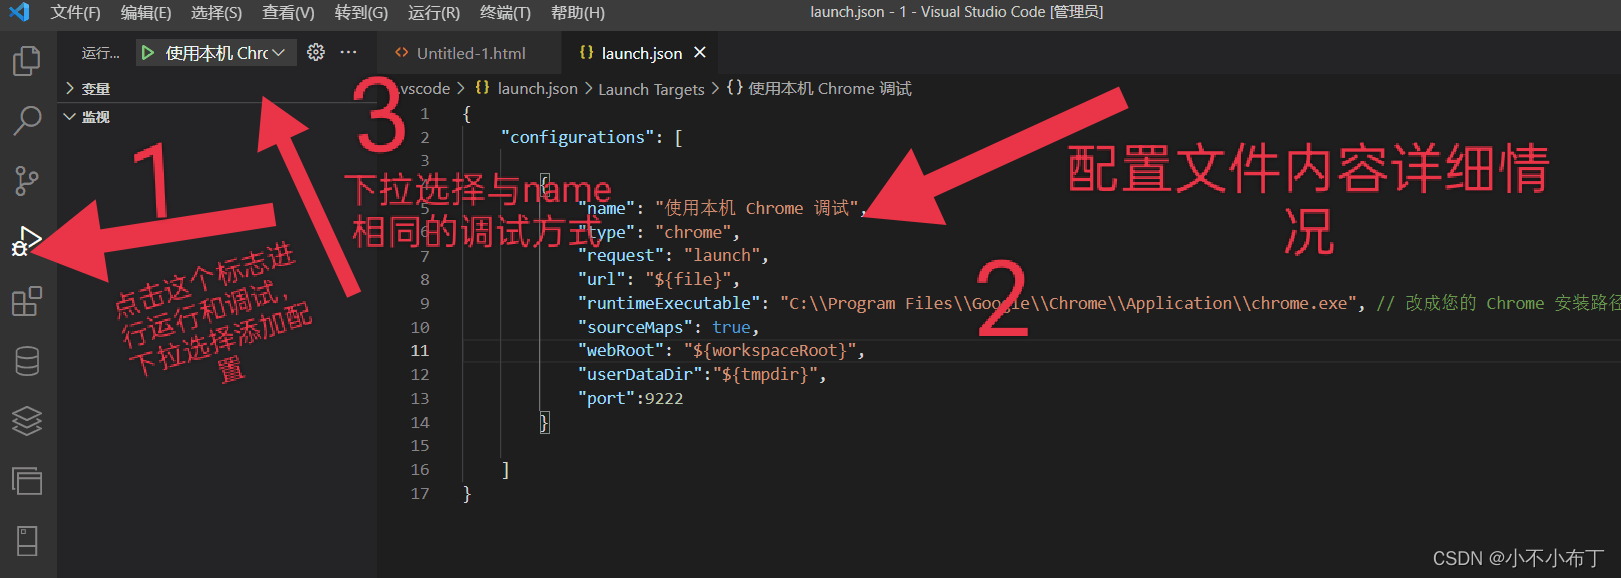The height and width of the screenshot is (578, 1621).
Task: Close the launch.json tab
Action: (700, 52)
